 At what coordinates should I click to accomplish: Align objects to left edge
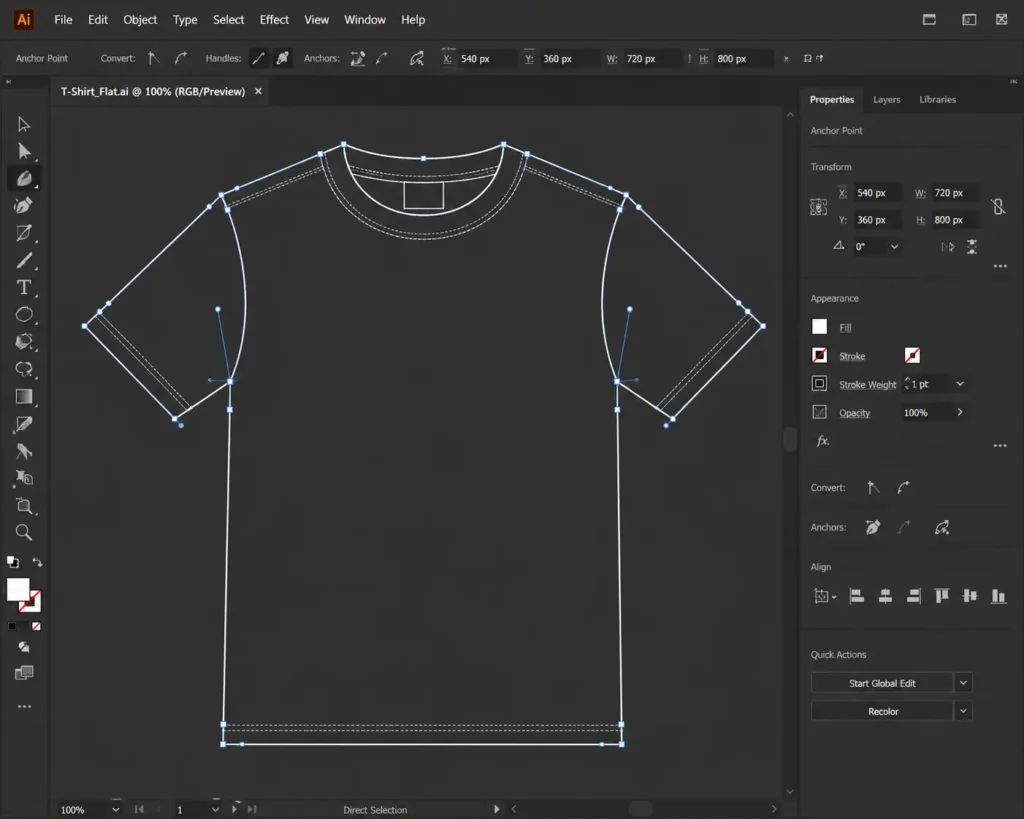click(x=856, y=596)
